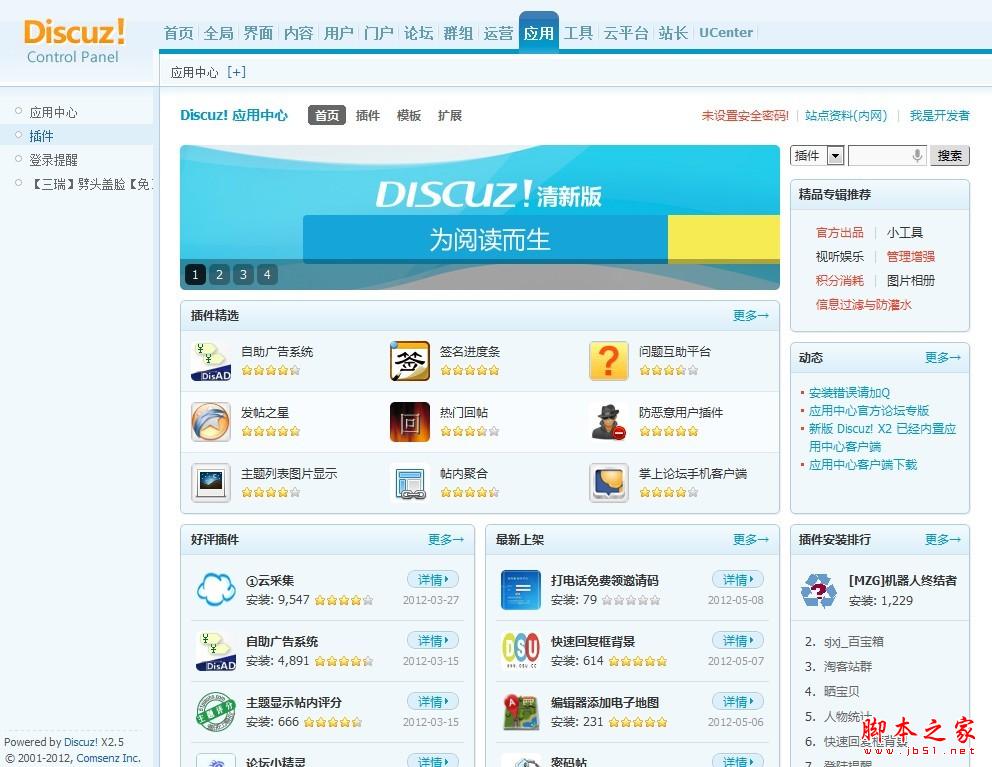
Task: Select the ①云采集 cloud icon
Action: 216,589
